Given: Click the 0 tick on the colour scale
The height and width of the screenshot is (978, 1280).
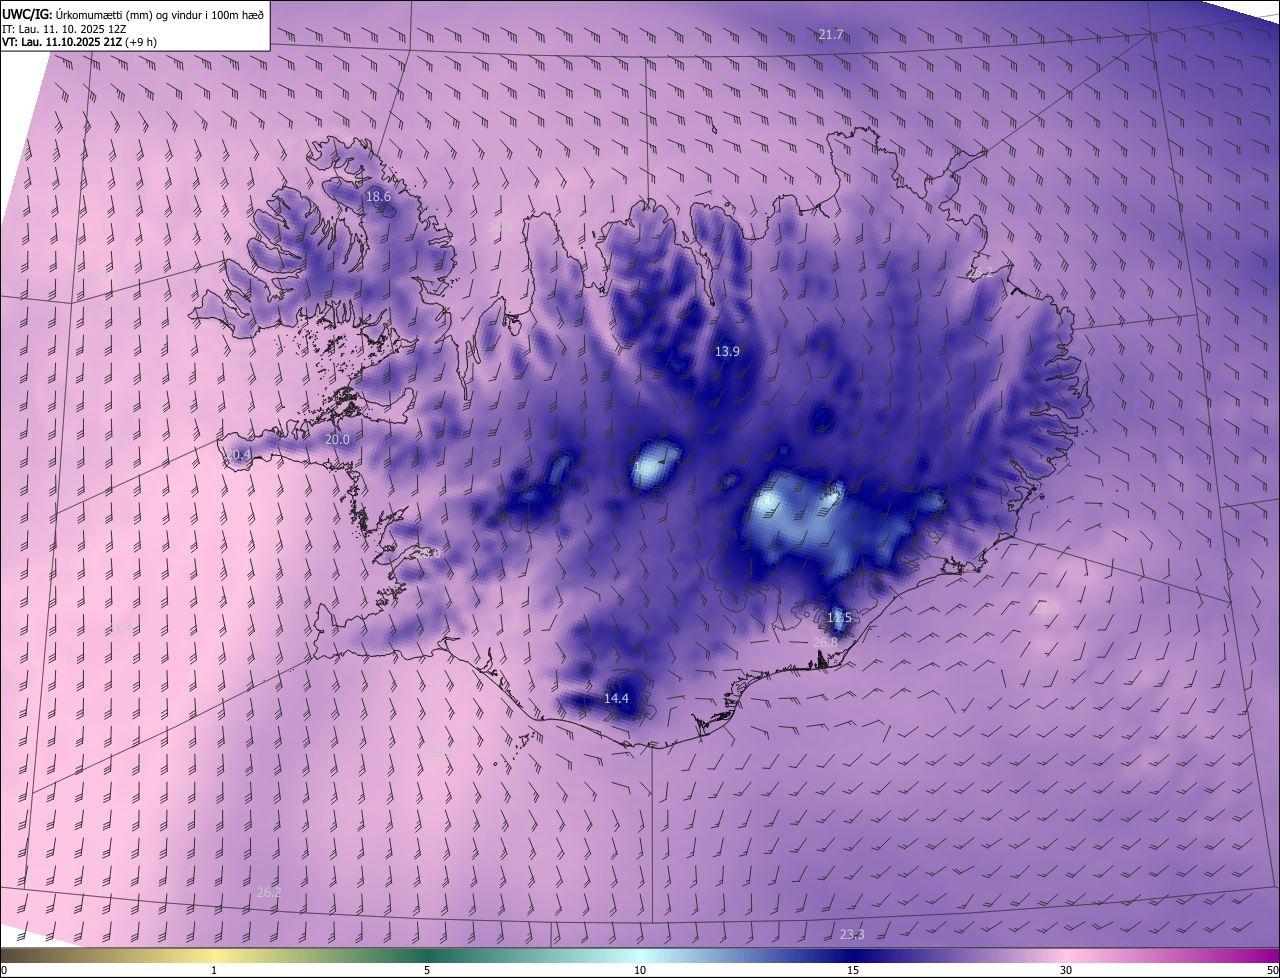Looking at the screenshot, I should pyautogui.click(x=4, y=970).
